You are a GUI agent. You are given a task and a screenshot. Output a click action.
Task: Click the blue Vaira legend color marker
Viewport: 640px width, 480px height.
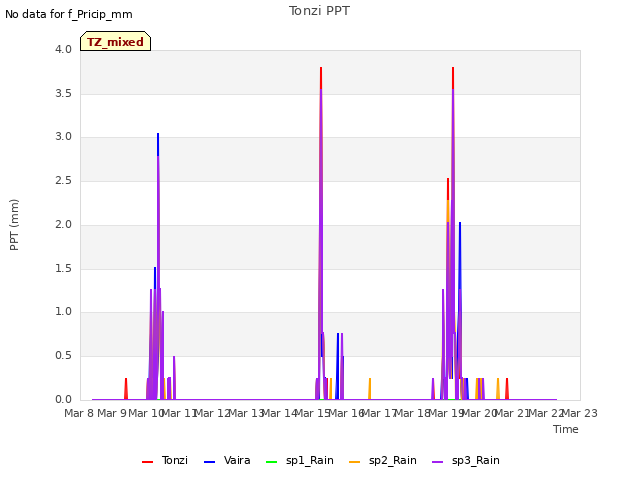pyautogui.click(x=209, y=462)
